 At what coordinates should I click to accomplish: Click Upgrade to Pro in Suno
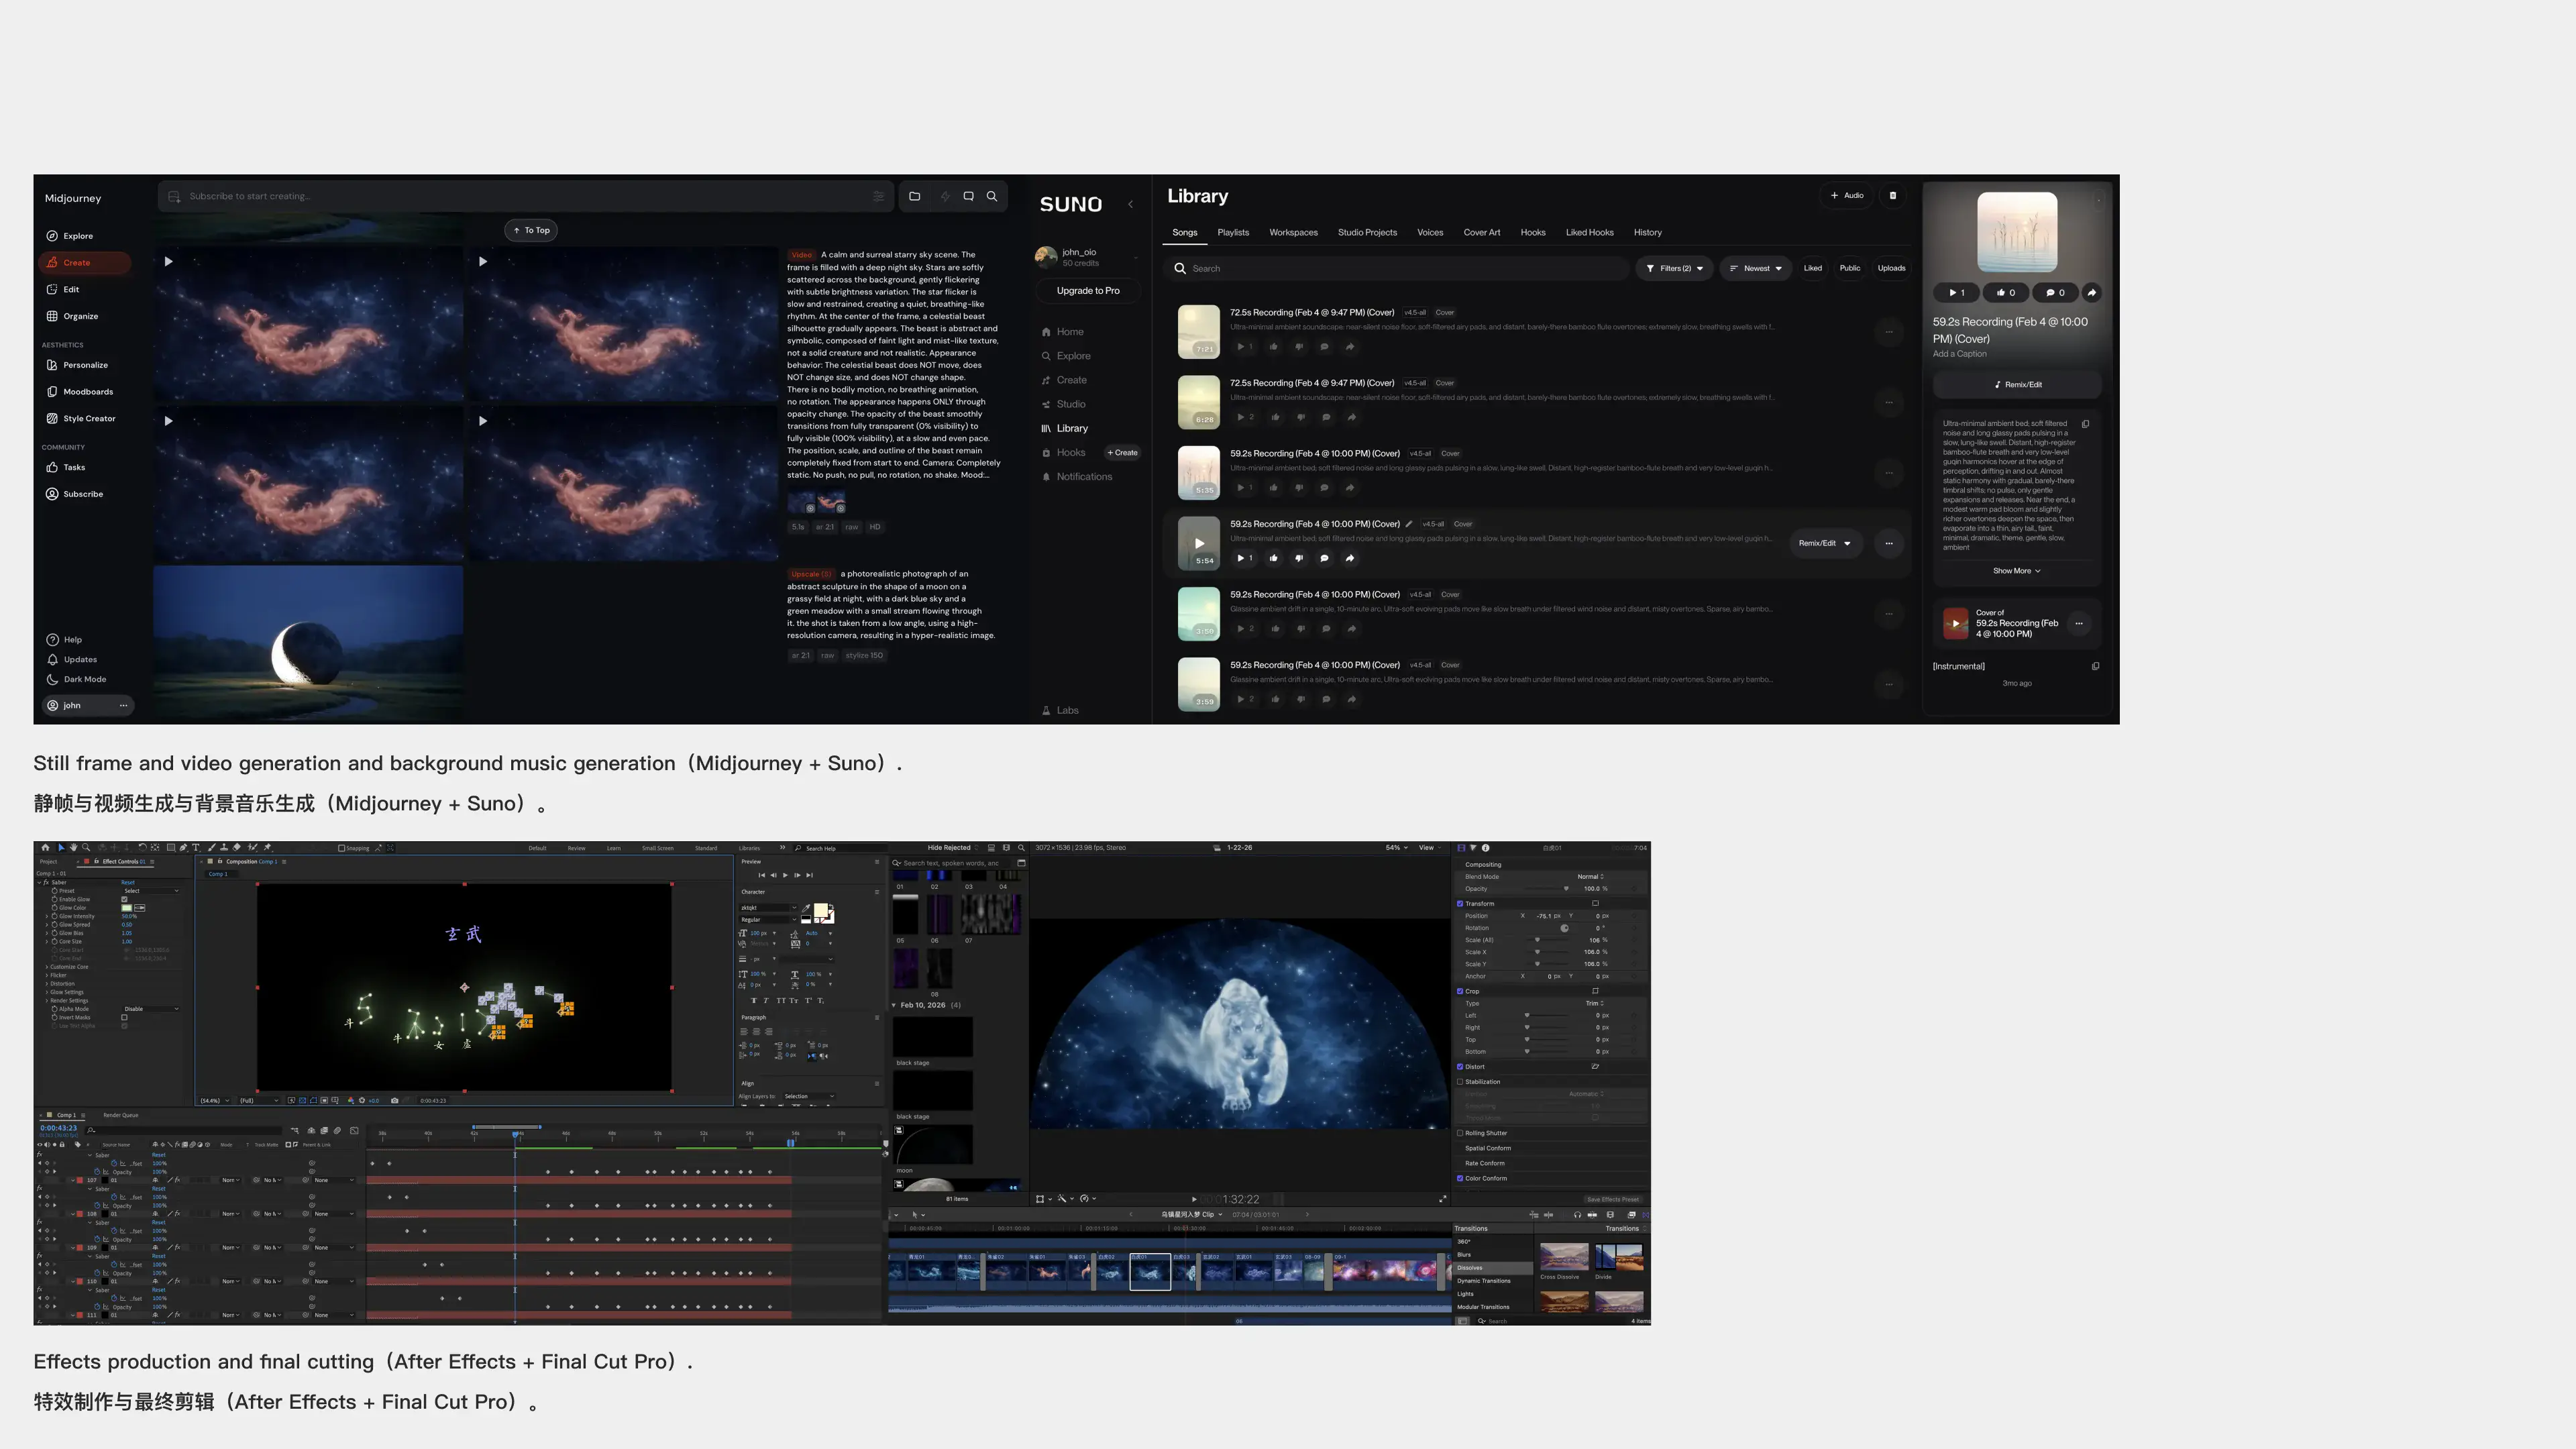pyautogui.click(x=1088, y=291)
